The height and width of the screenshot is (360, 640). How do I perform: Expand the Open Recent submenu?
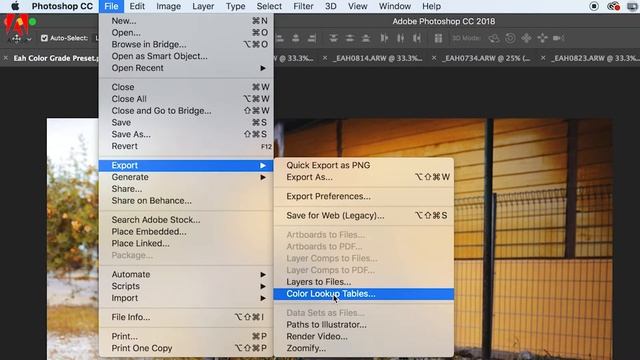(186, 68)
